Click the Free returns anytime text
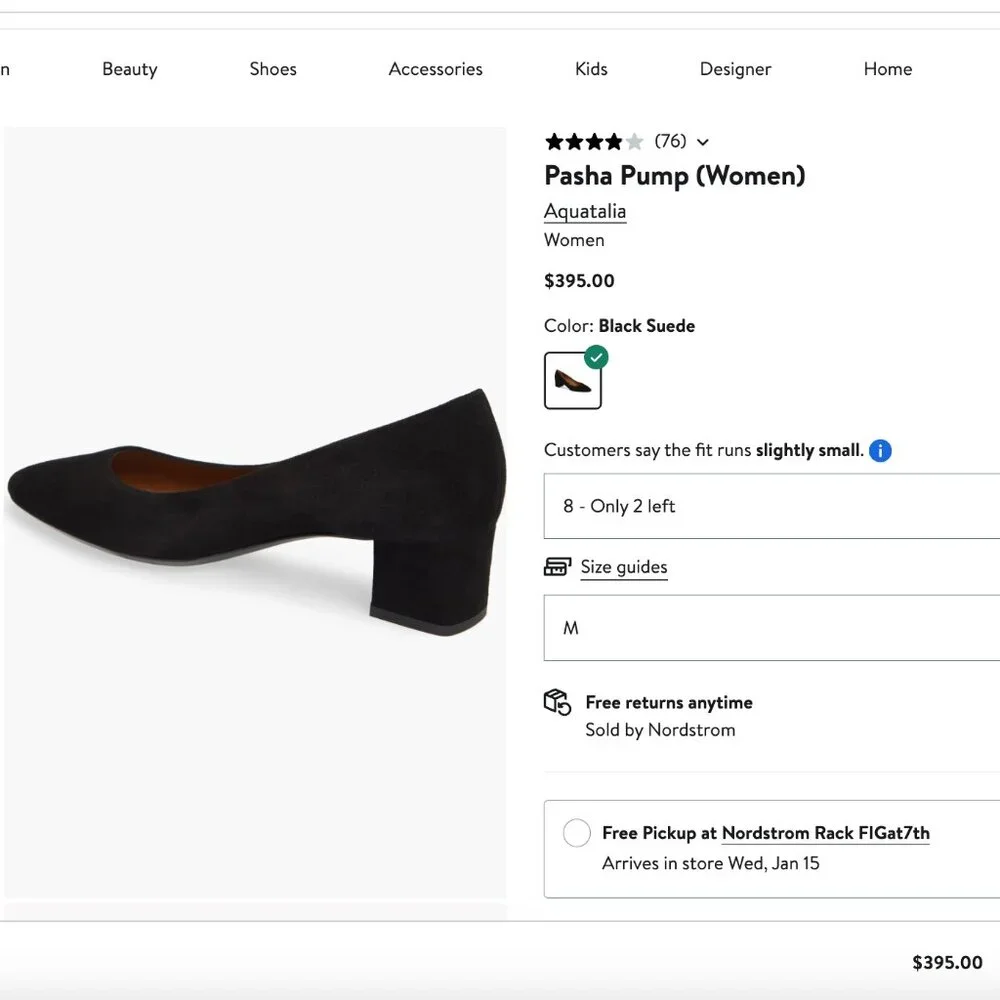1000x1000 pixels. (x=669, y=703)
